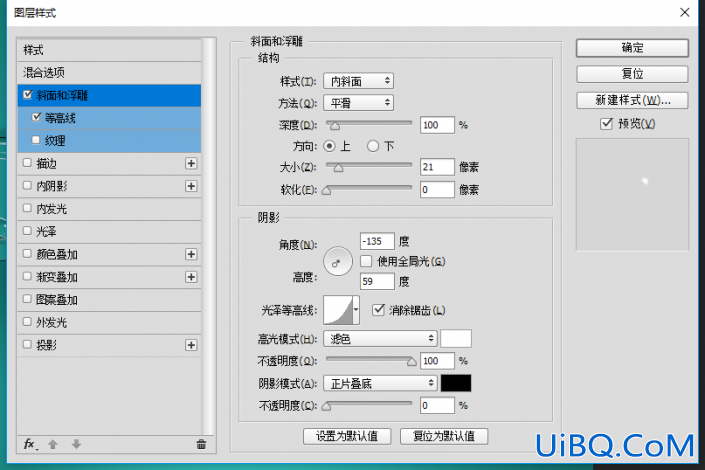Move effect up with arrow icon
This screenshot has height=470, width=705.
[53, 444]
